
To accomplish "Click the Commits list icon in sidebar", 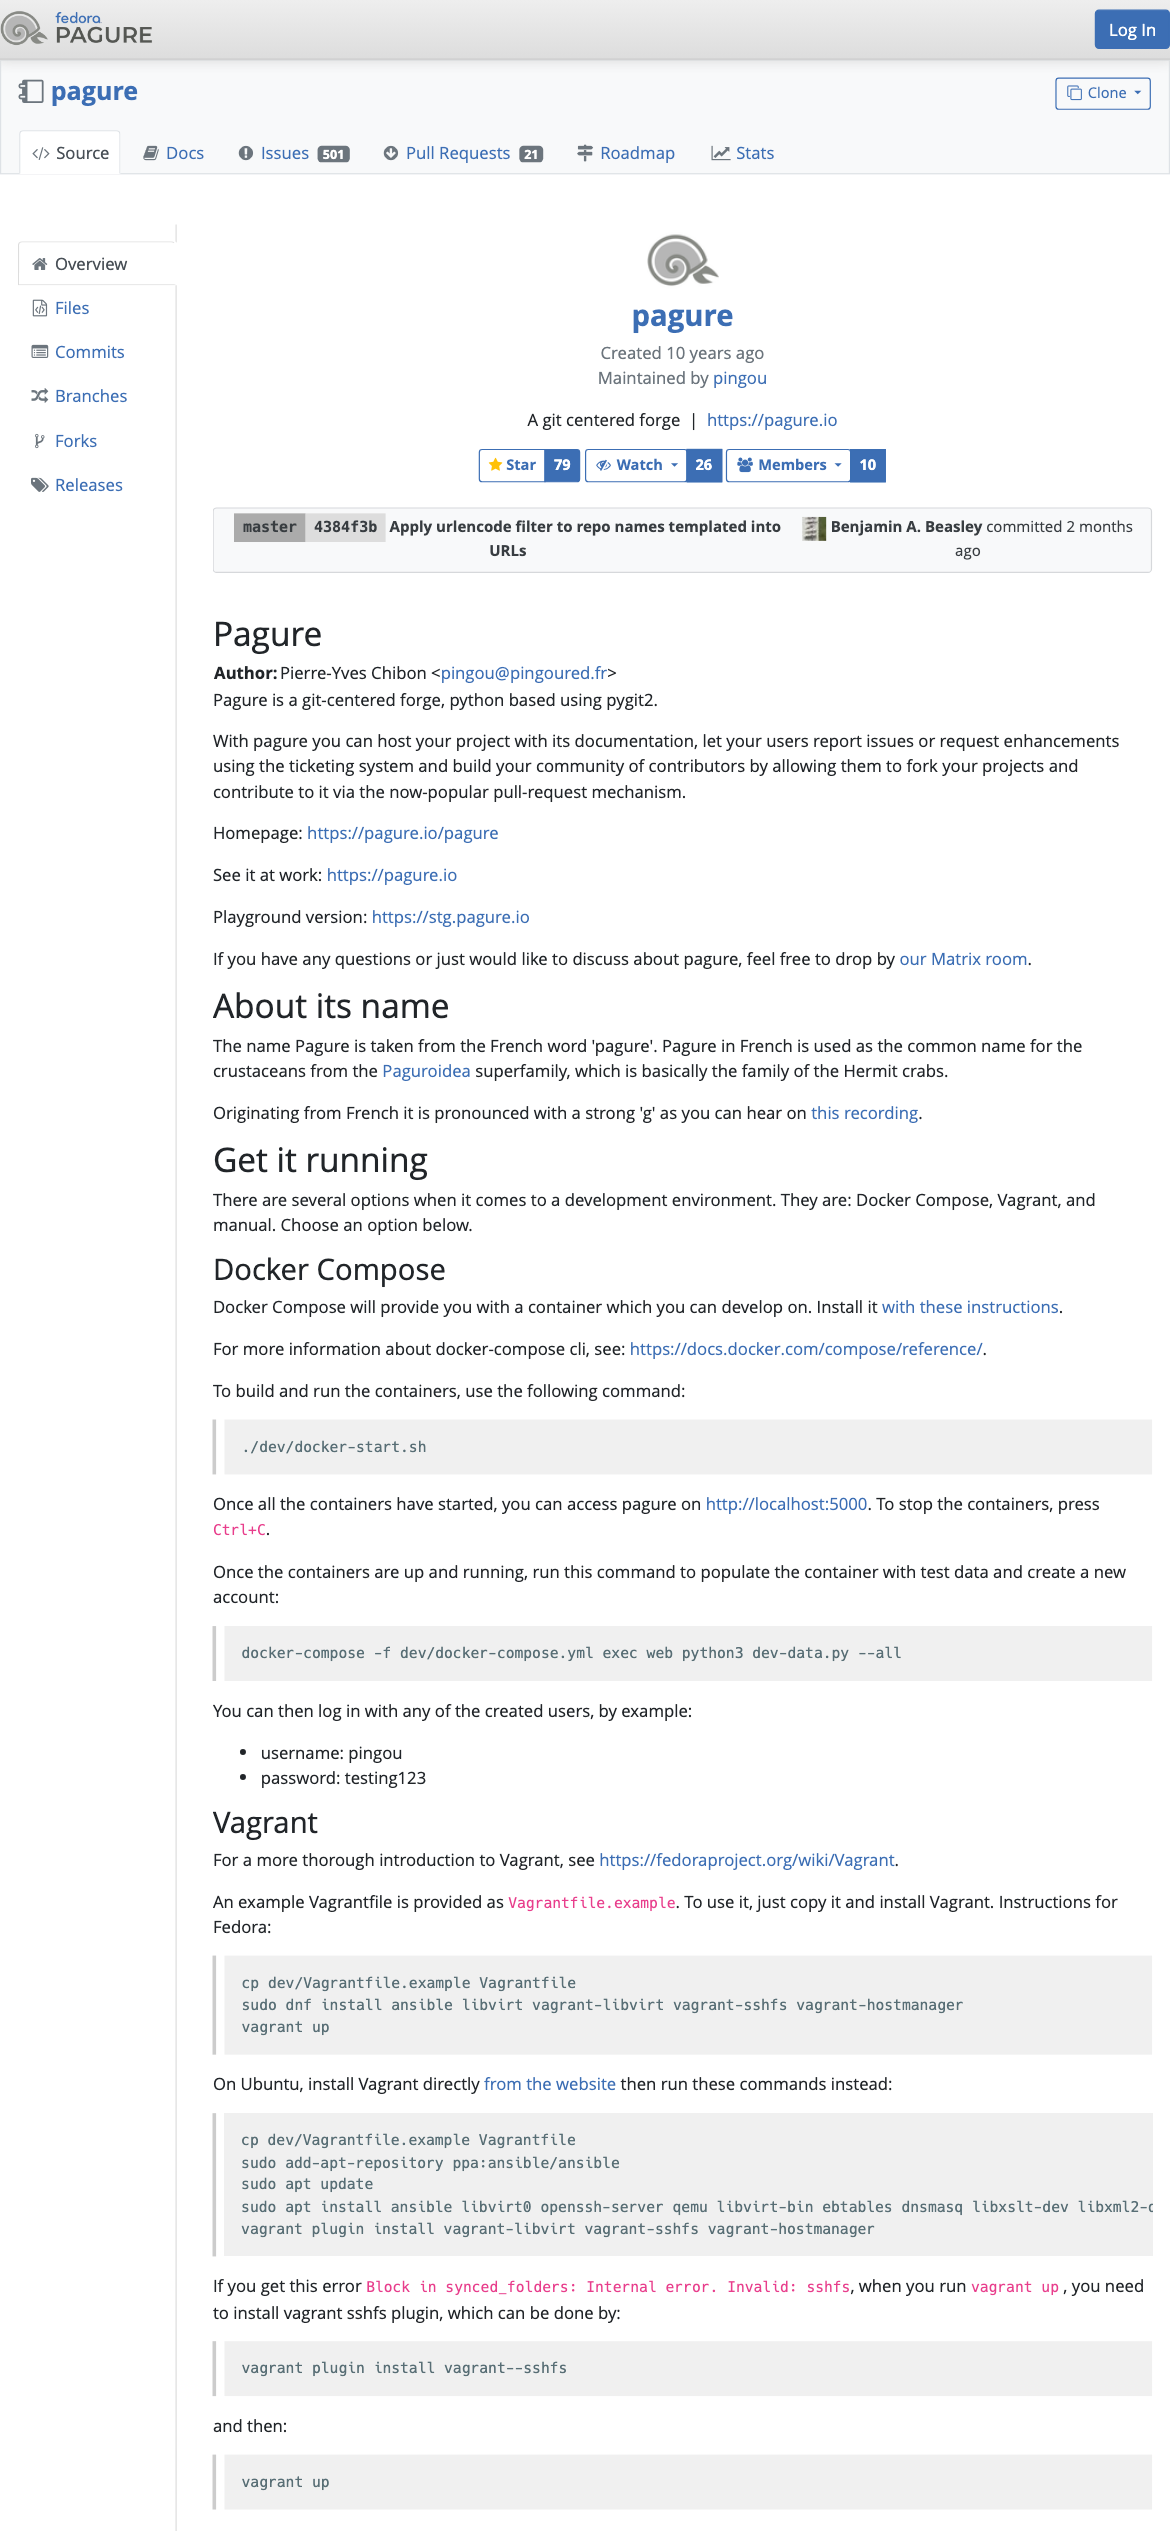I will coord(40,352).
